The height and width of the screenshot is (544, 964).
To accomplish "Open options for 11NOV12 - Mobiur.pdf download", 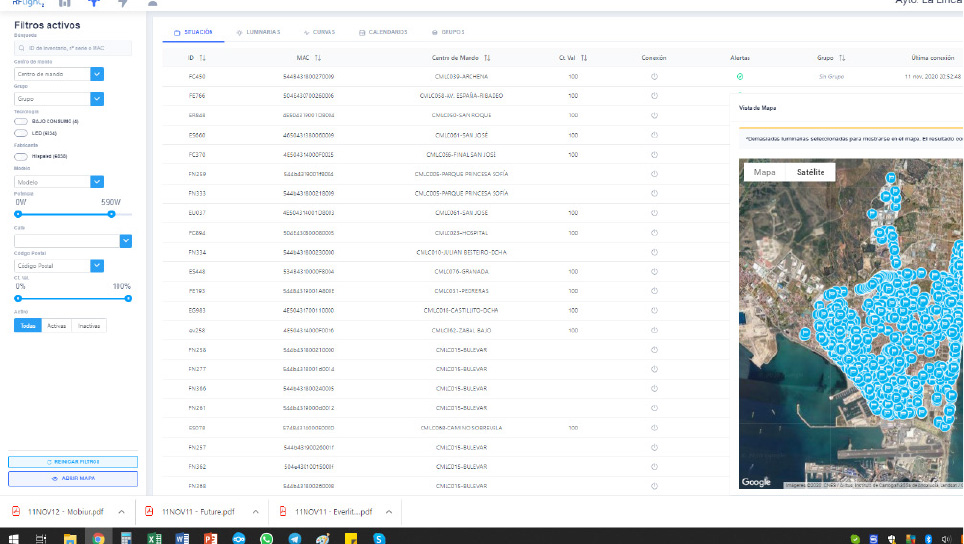I will tap(122, 512).
